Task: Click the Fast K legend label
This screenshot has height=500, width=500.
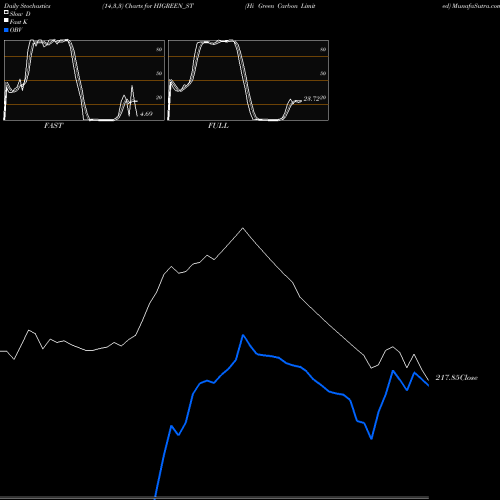Action: 19,22
